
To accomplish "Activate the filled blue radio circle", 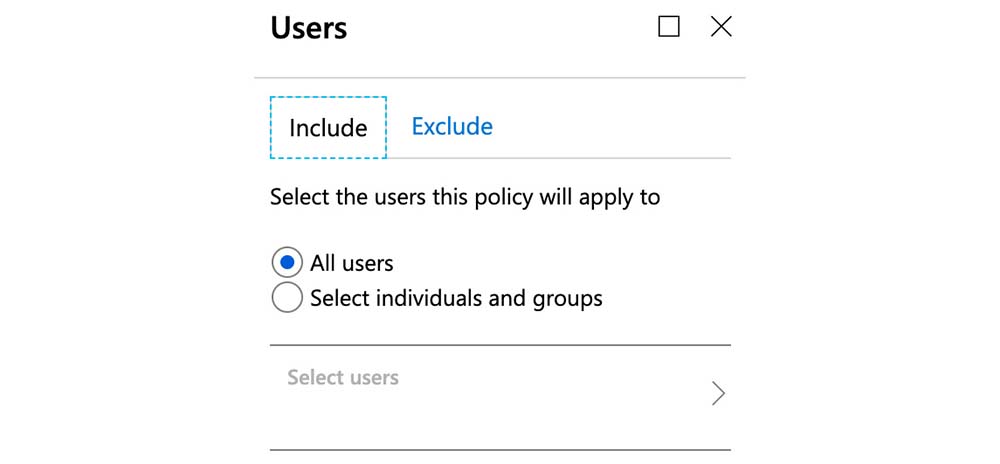I will (287, 263).
